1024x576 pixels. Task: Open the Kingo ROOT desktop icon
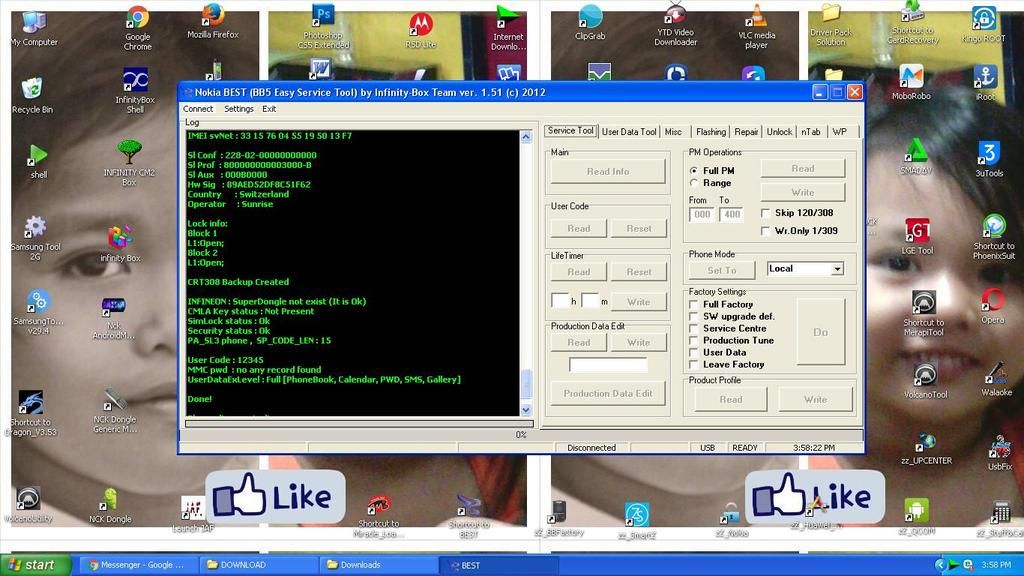point(983,20)
